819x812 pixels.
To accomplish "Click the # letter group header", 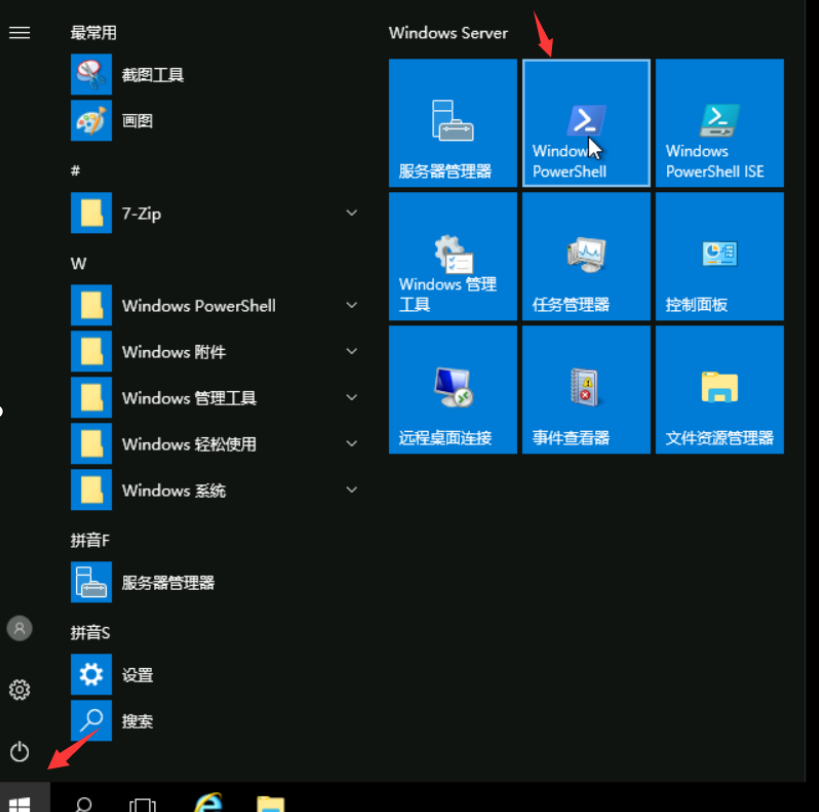I will 76,170.
